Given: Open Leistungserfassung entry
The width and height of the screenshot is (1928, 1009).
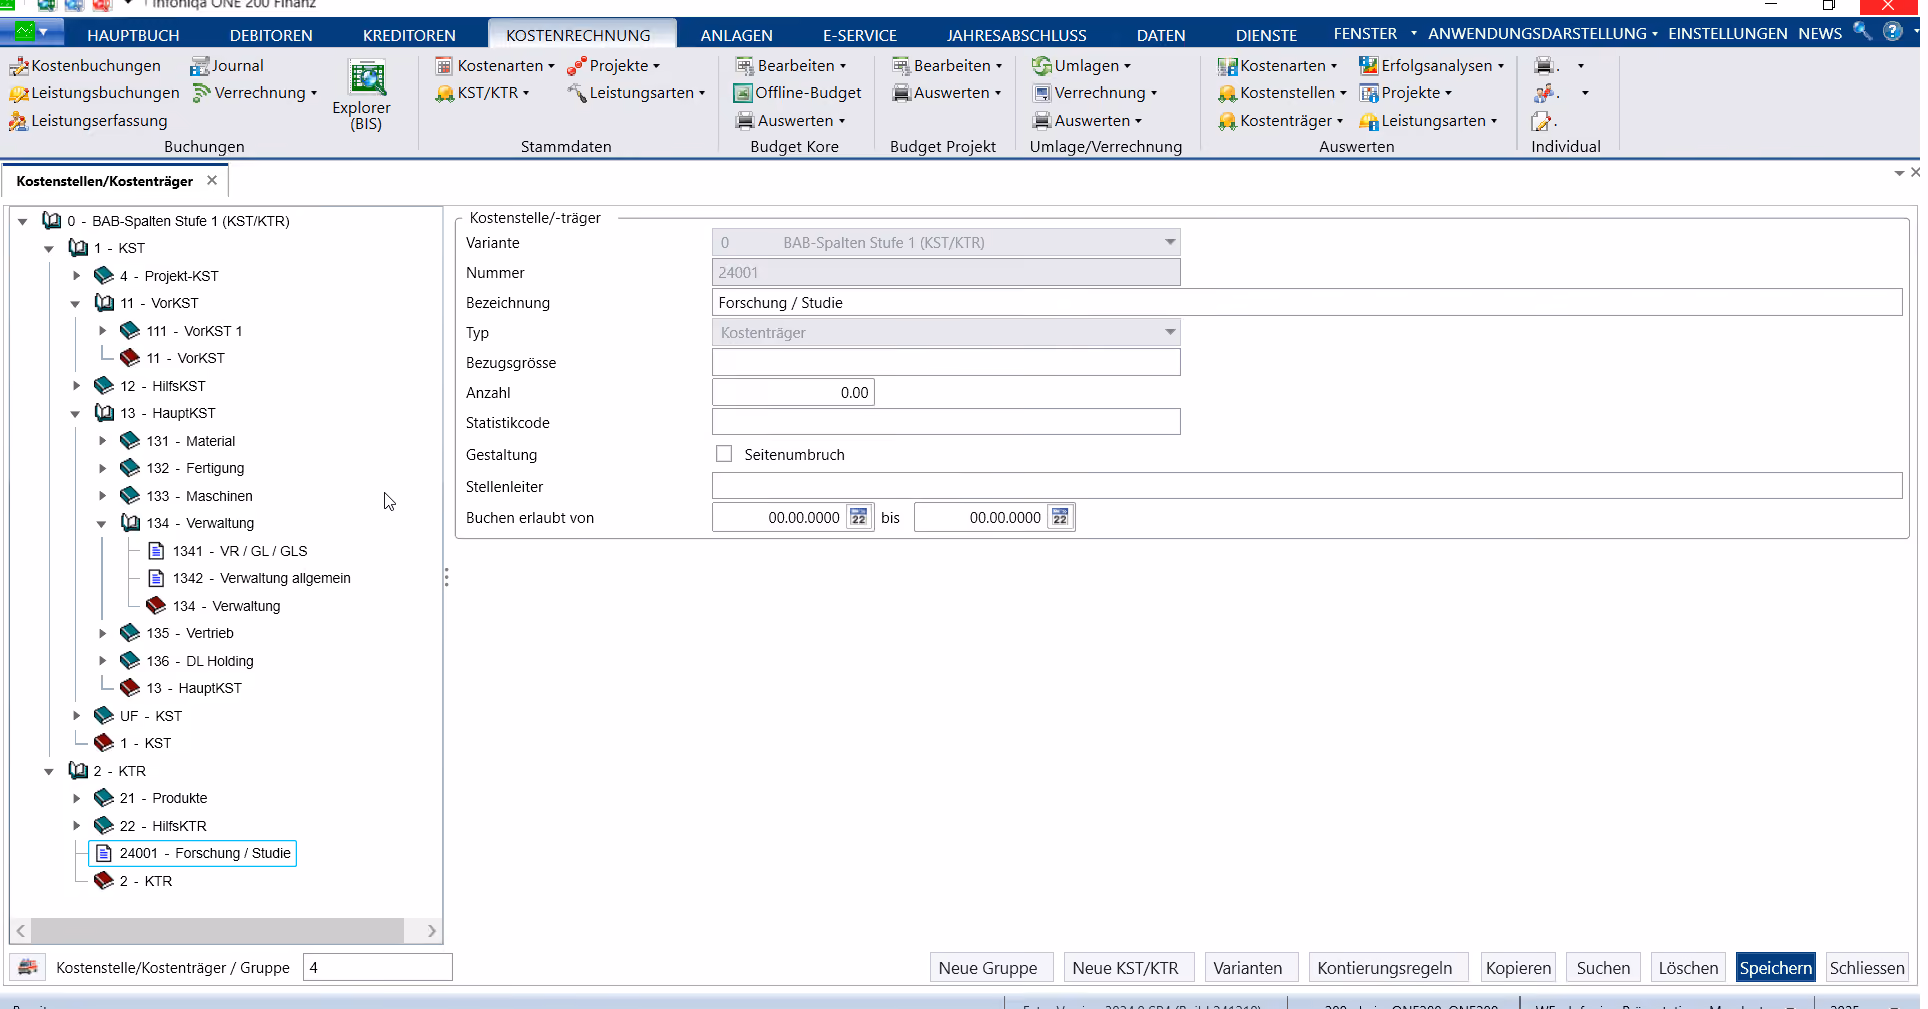Looking at the screenshot, I should (x=88, y=121).
